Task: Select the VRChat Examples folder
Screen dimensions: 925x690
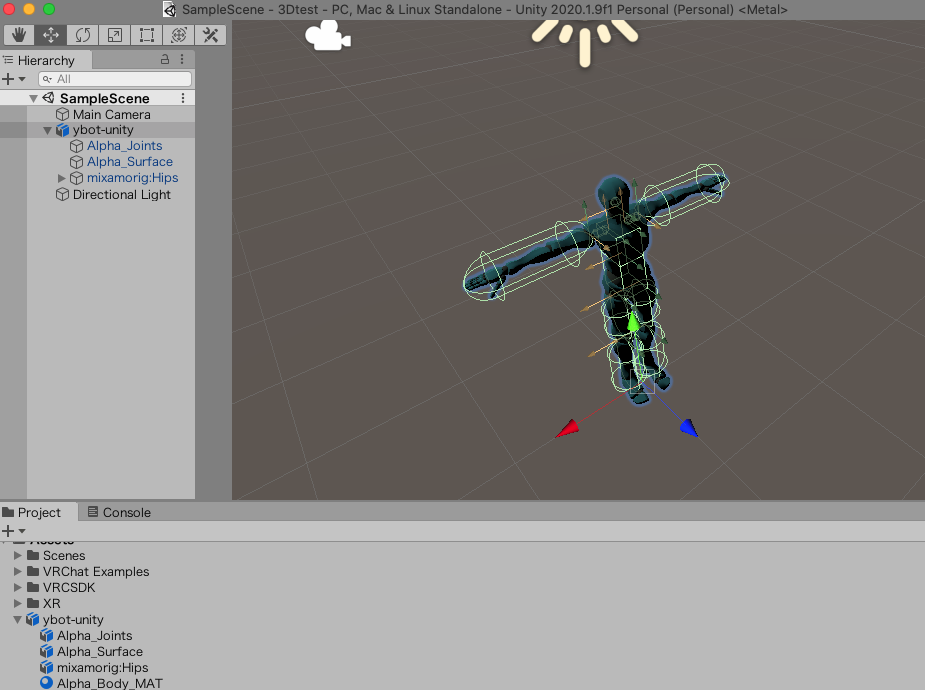Action: [96, 571]
